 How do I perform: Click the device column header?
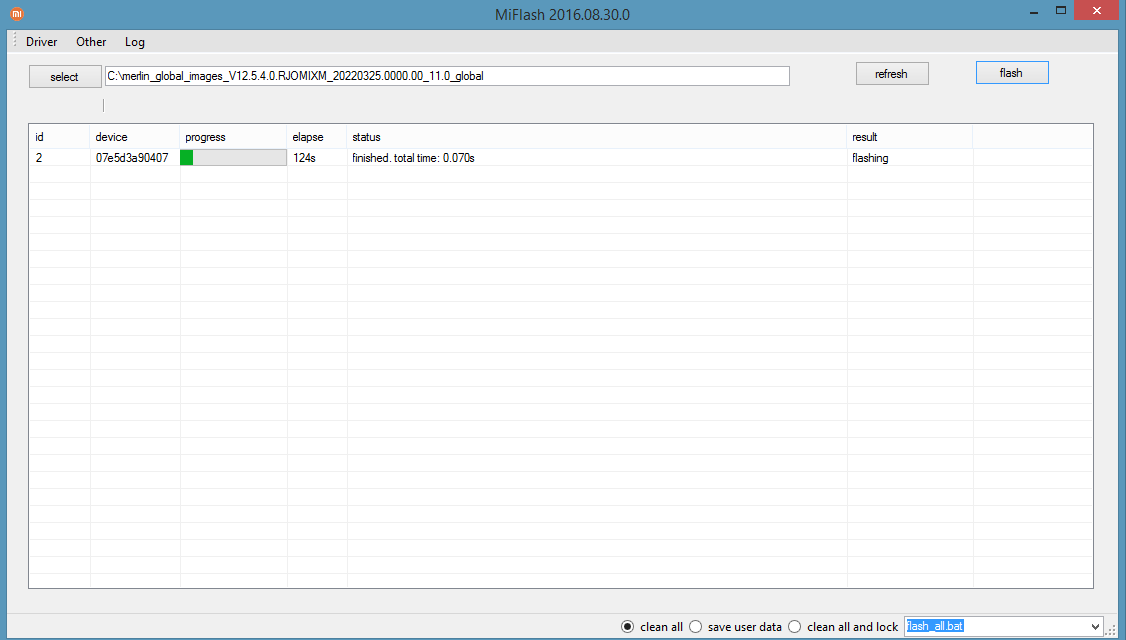pyautogui.click(x=134, y=137)
